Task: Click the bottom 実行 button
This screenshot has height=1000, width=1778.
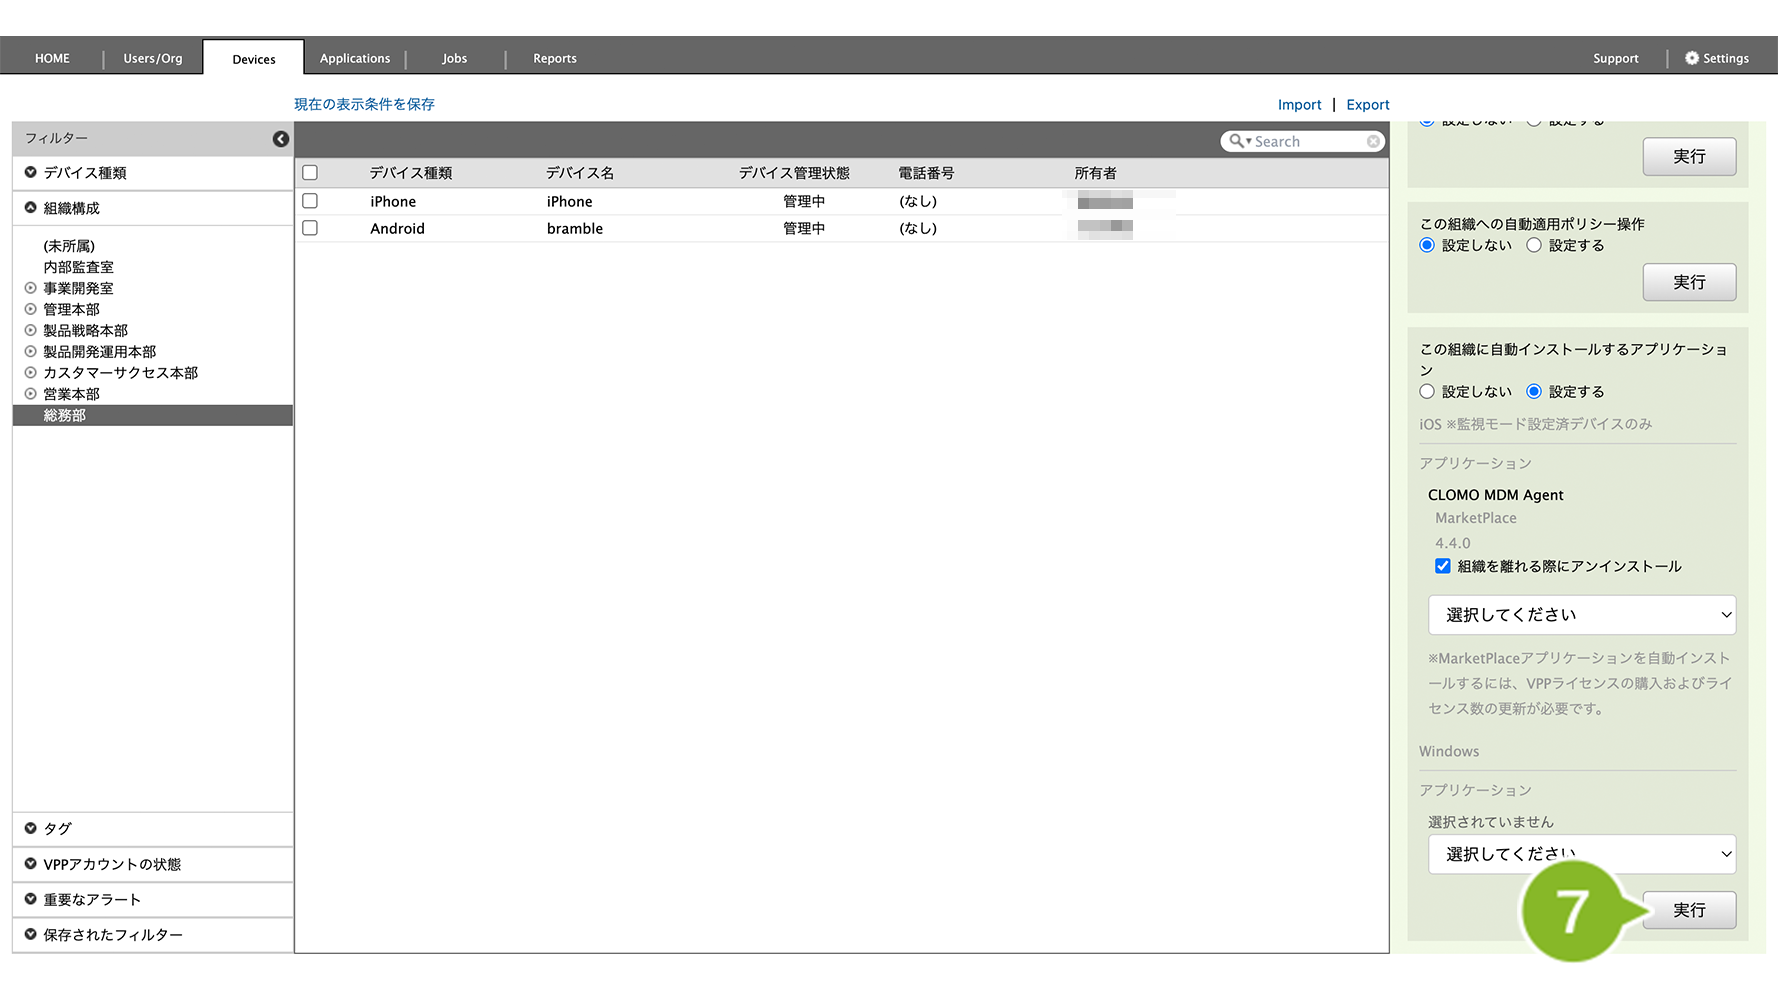Action: point(1688,910)
